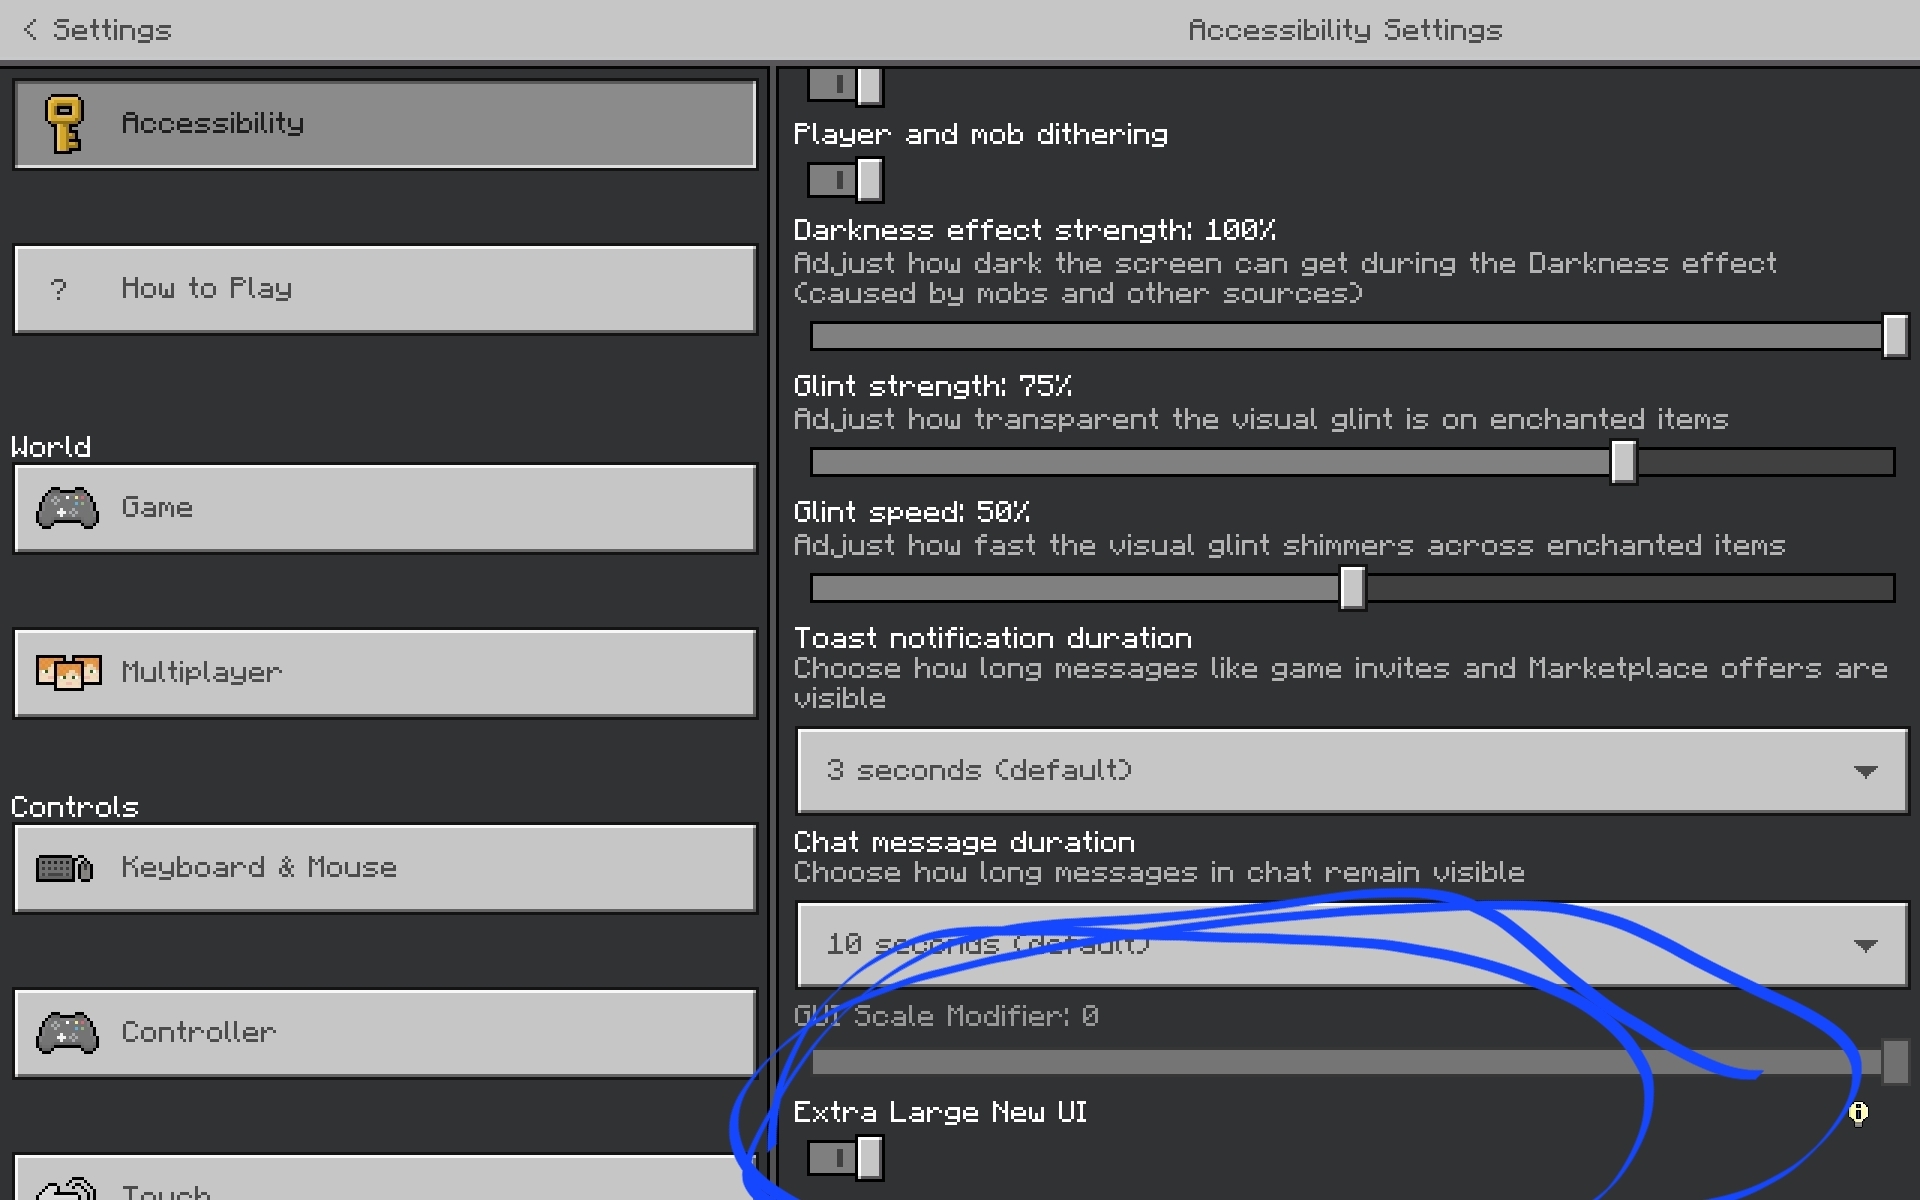Click the info lightbulb beside Extra Large New UI
1920x1200 pixels.
tap(1858, 1113)
